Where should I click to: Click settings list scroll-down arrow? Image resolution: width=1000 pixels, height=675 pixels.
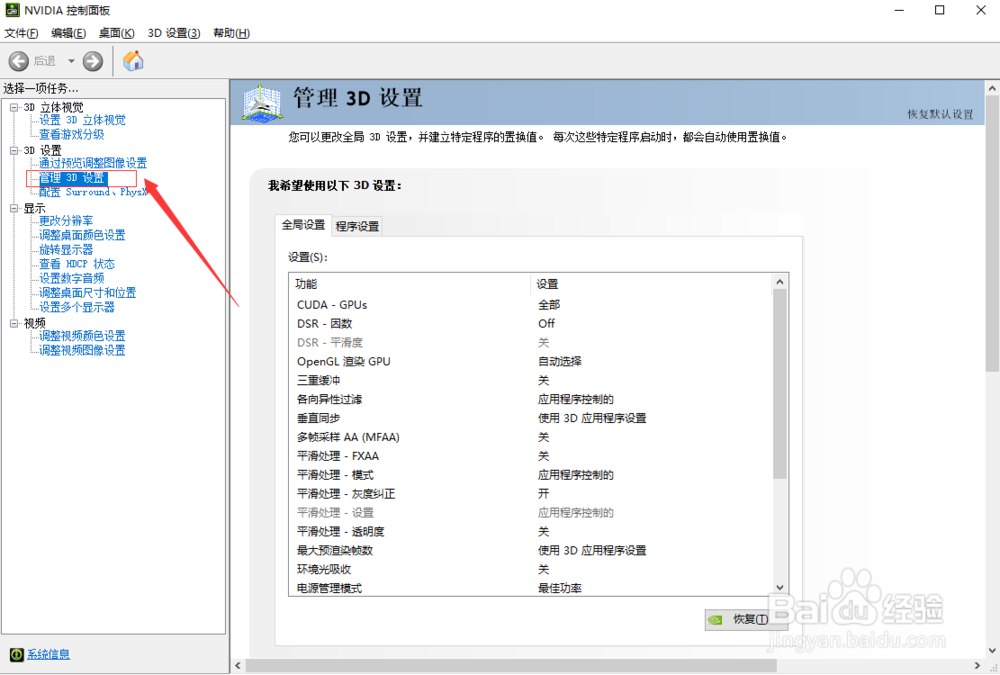780,588
